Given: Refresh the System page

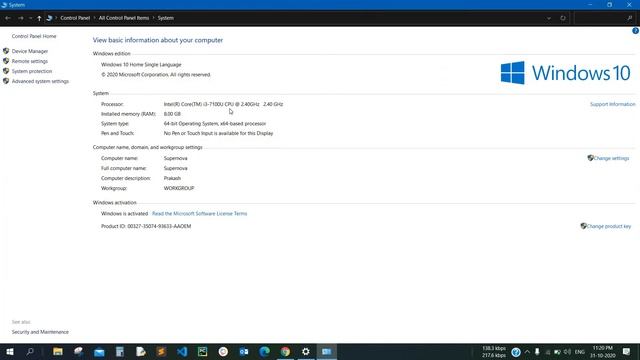Looking at the screenshot, I should tap(563, 18).
